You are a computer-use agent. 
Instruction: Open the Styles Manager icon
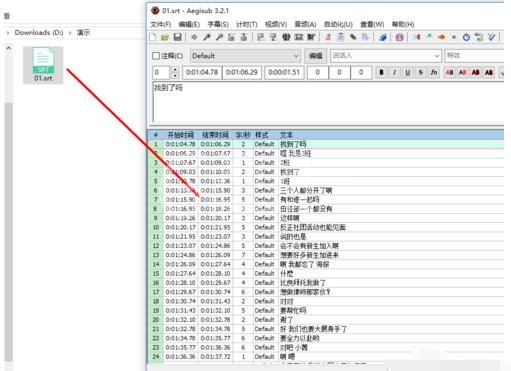click(328, 37)
